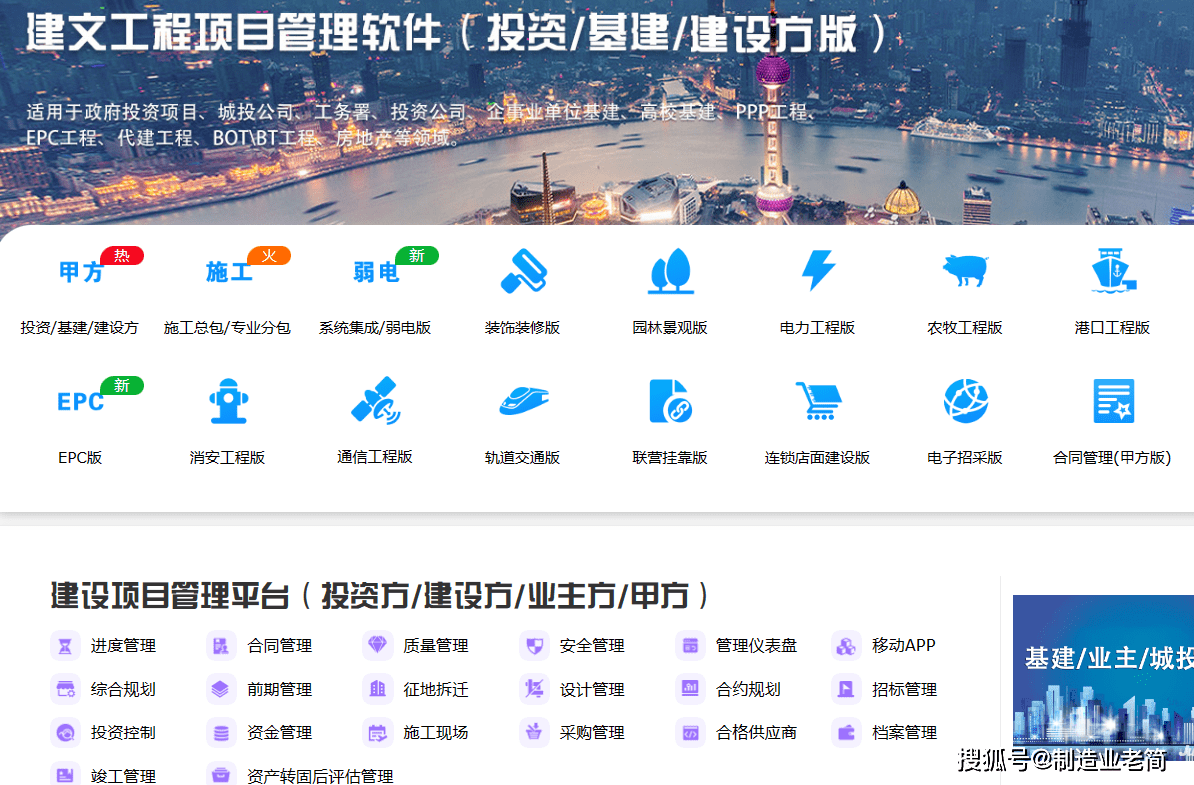Click the 建文工程项目管理软件 banner title

[x=457, y=34]
